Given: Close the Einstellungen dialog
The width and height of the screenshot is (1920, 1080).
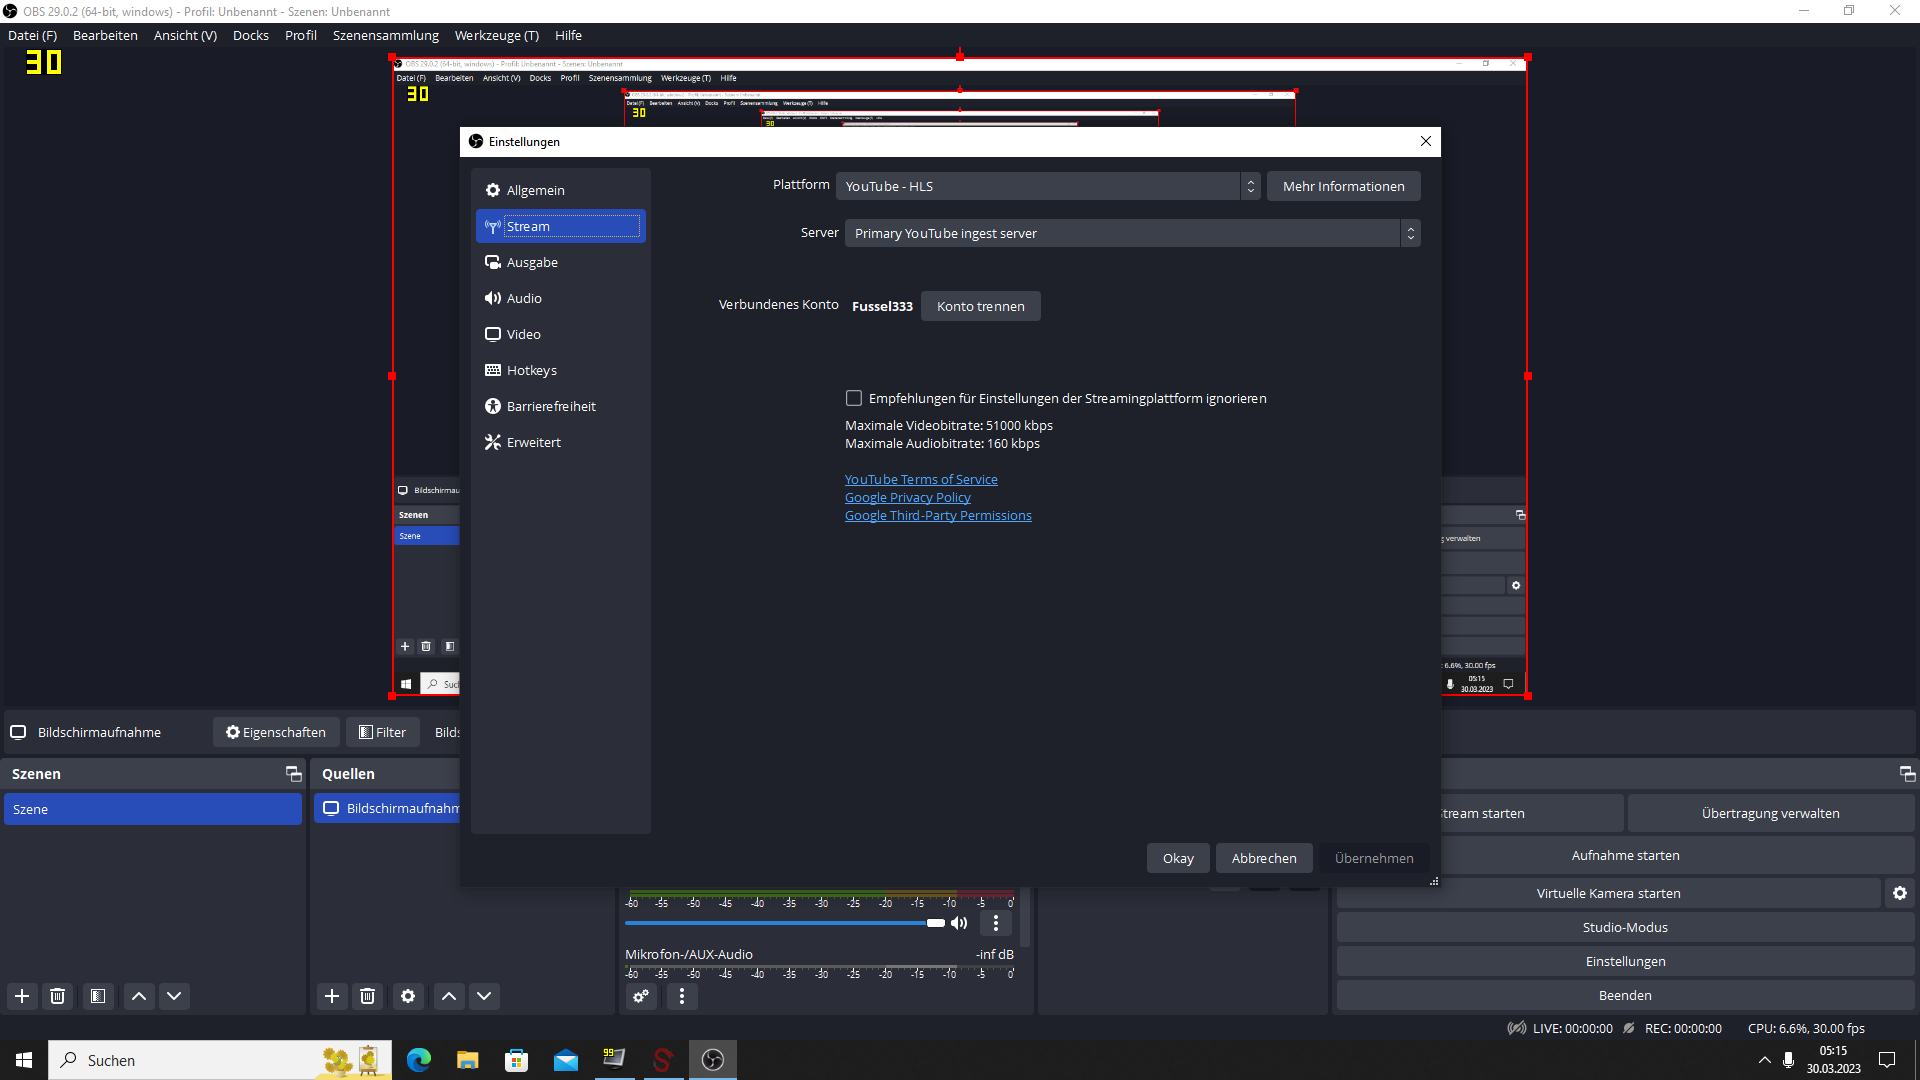Looking at the screenshot, I should pos(1426,141).
